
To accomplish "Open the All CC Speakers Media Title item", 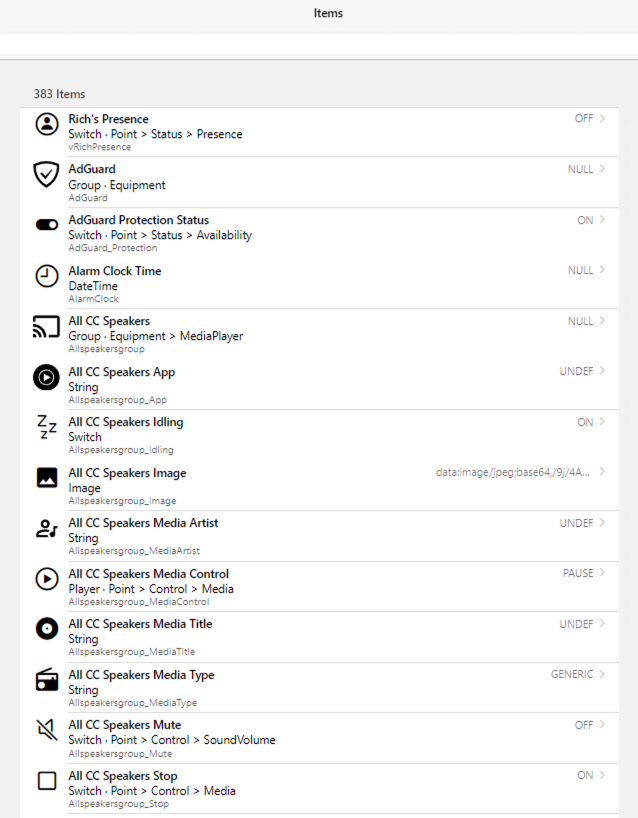I will (140, 624).
